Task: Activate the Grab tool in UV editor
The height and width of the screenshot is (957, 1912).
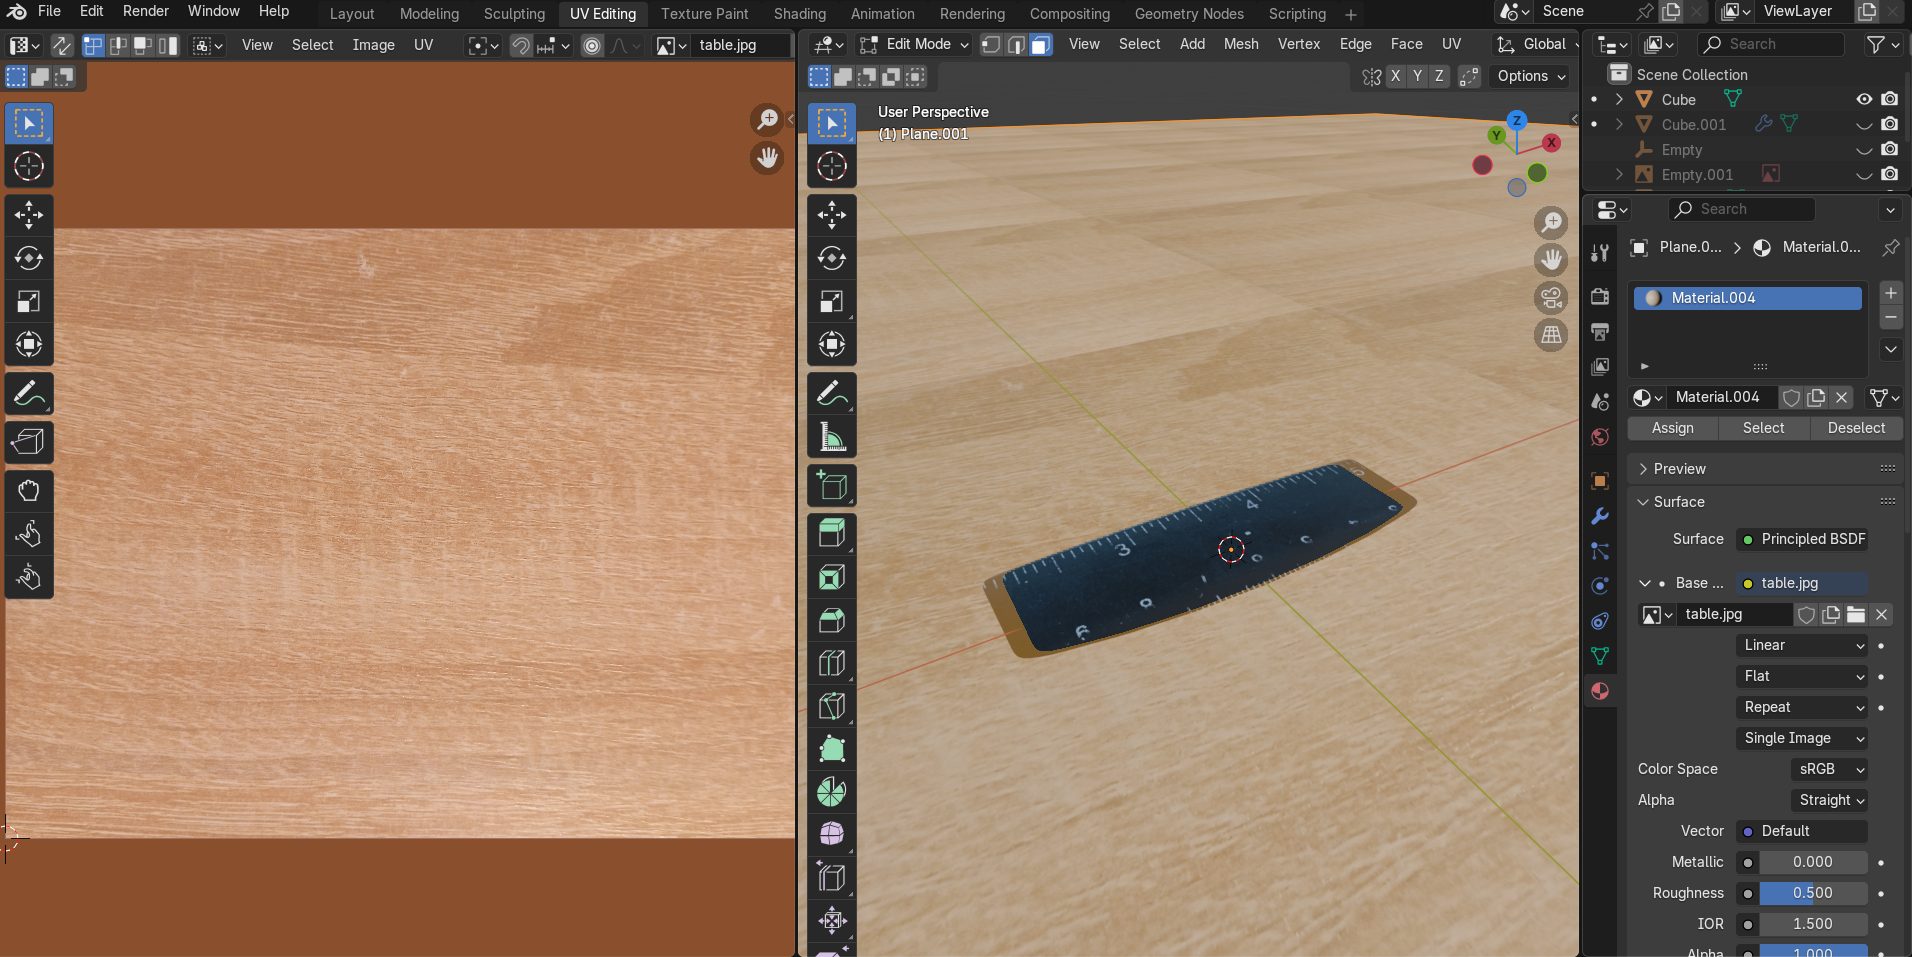Action: point(29,490)
